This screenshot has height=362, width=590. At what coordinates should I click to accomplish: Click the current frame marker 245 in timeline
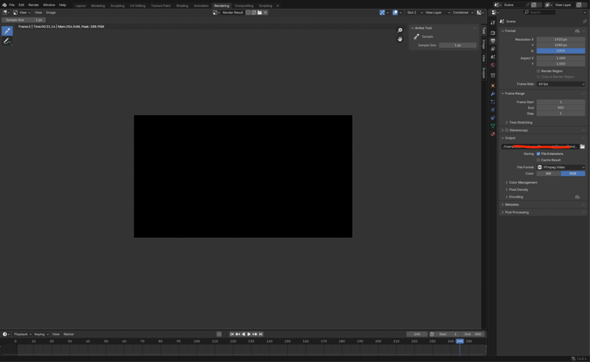click(460, 341)
